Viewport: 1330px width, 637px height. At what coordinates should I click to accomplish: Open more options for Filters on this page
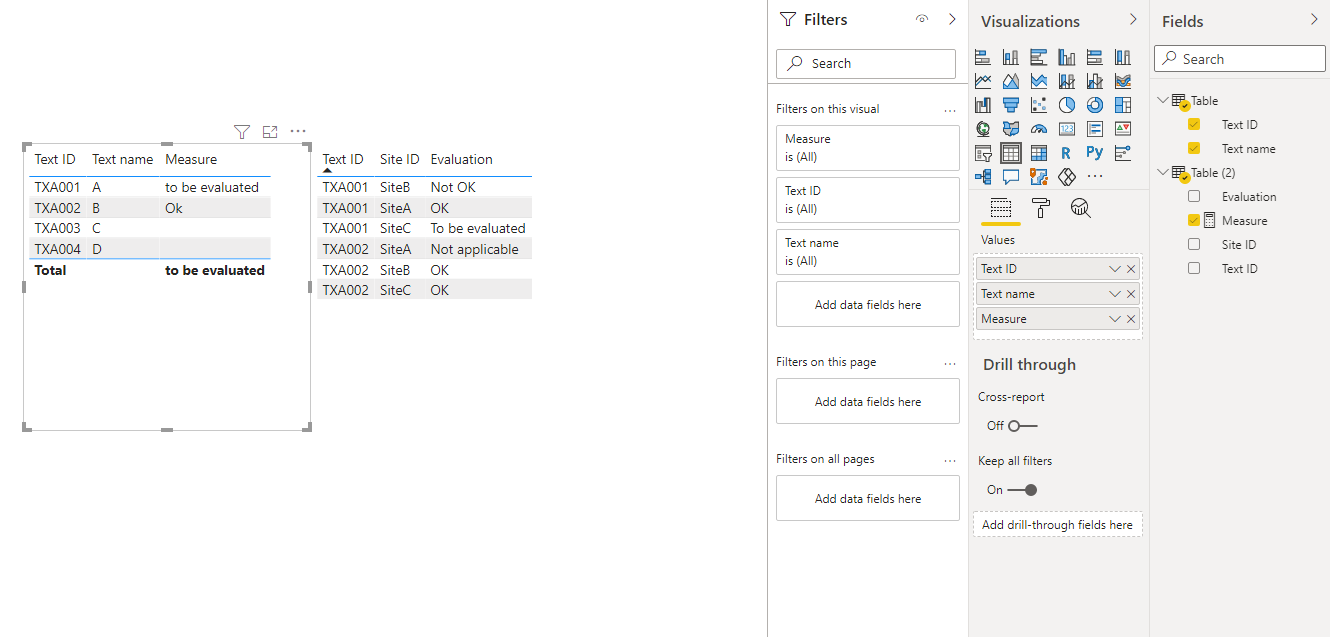tap(950, 362)
